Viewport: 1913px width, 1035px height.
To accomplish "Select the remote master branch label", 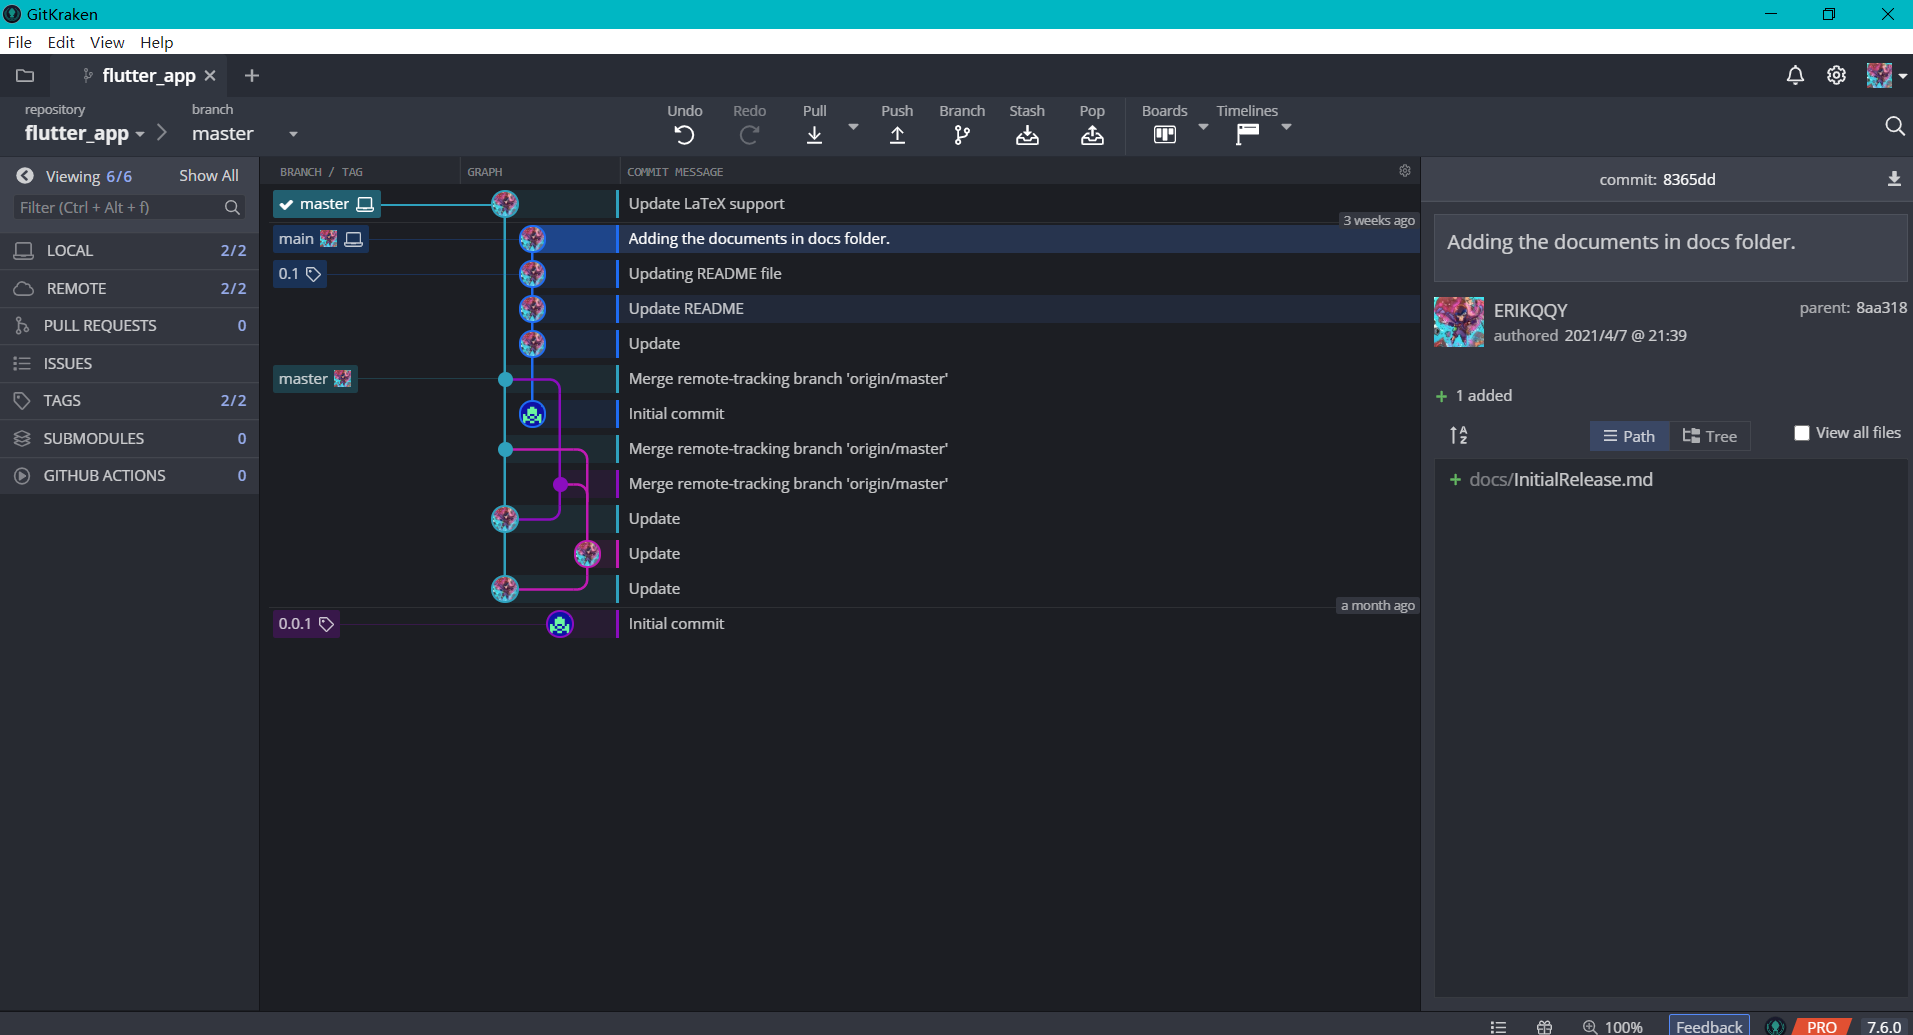I will 315,379.
